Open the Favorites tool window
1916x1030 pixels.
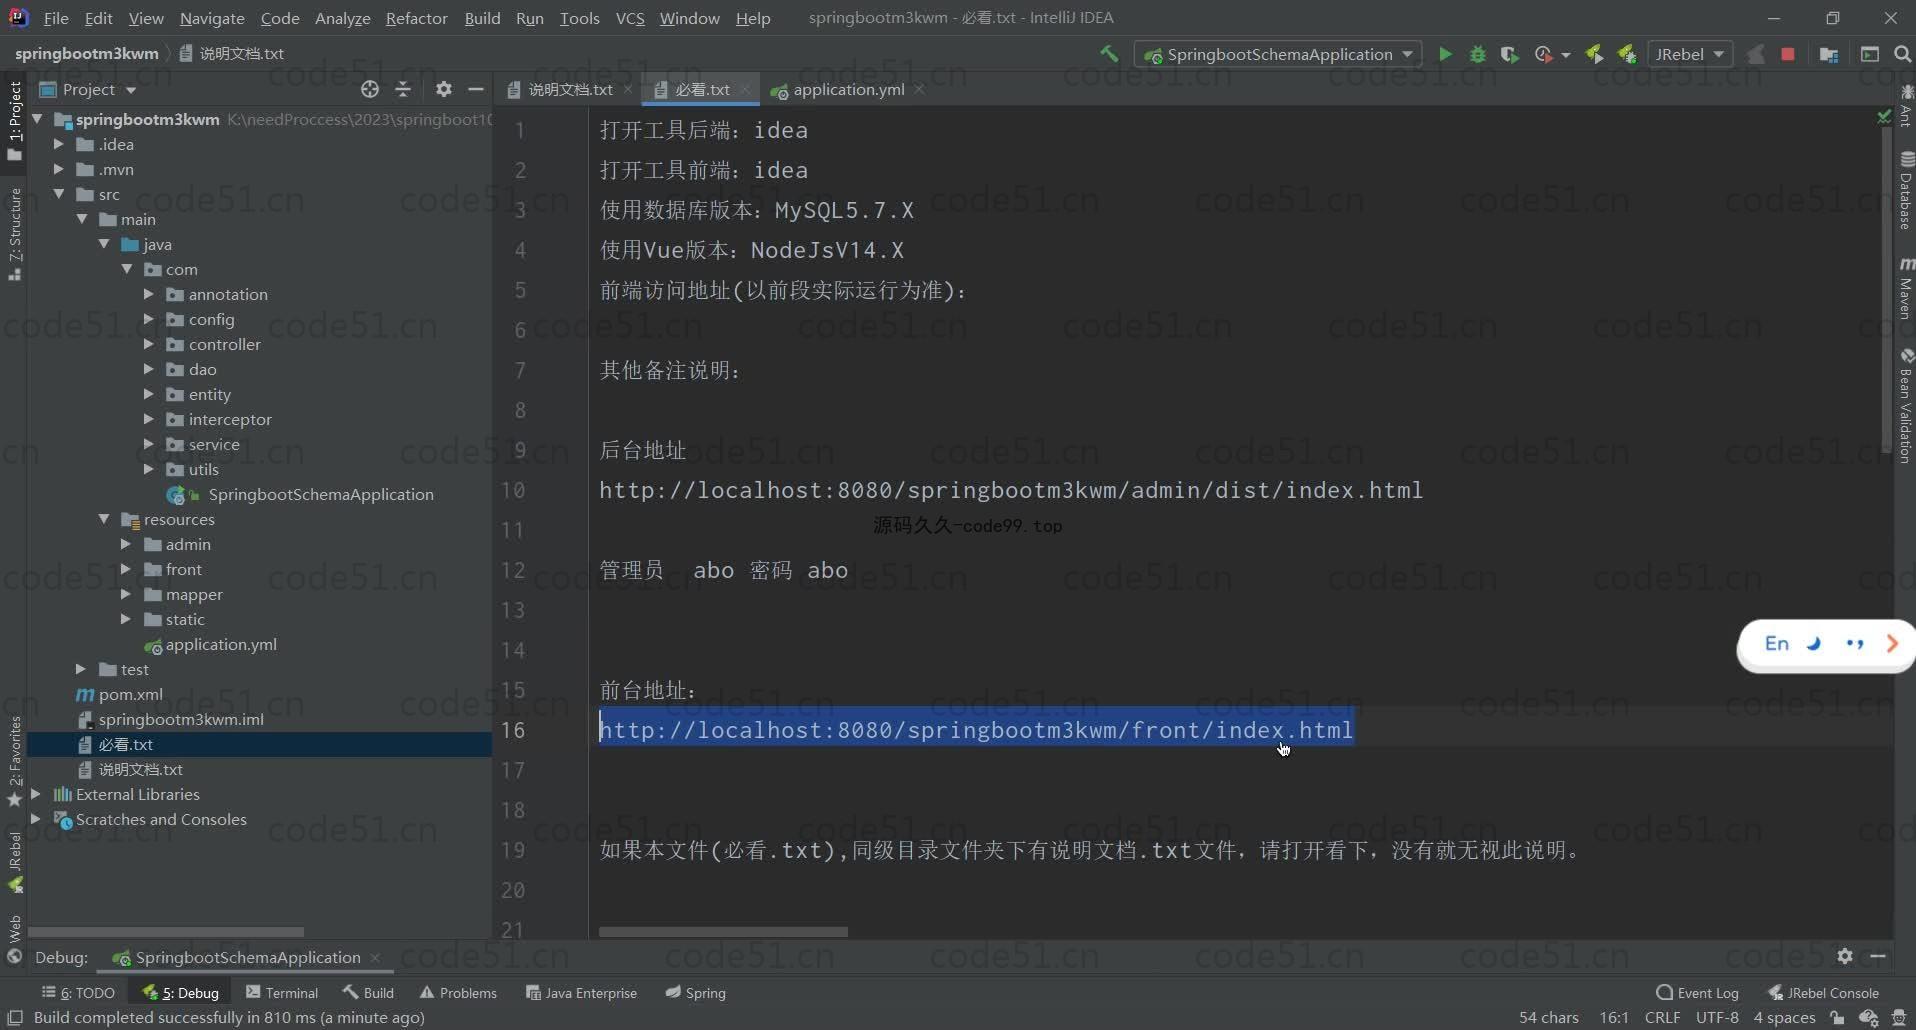click(x=15, y=761)
